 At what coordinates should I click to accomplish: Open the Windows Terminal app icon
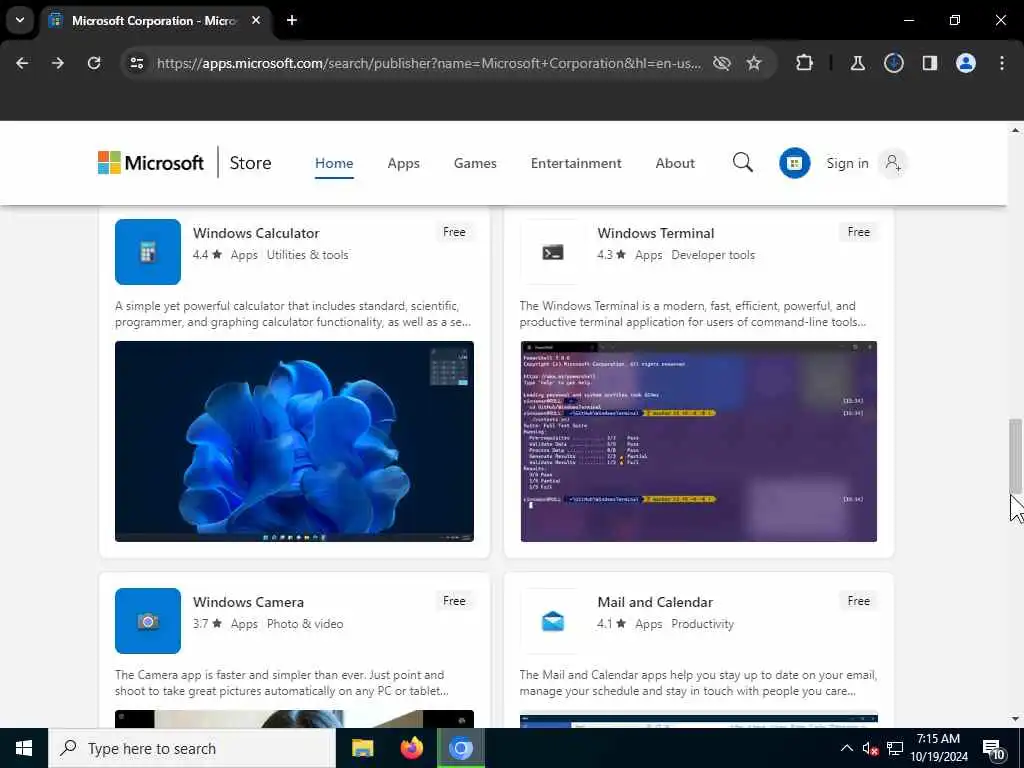(552, 252)
